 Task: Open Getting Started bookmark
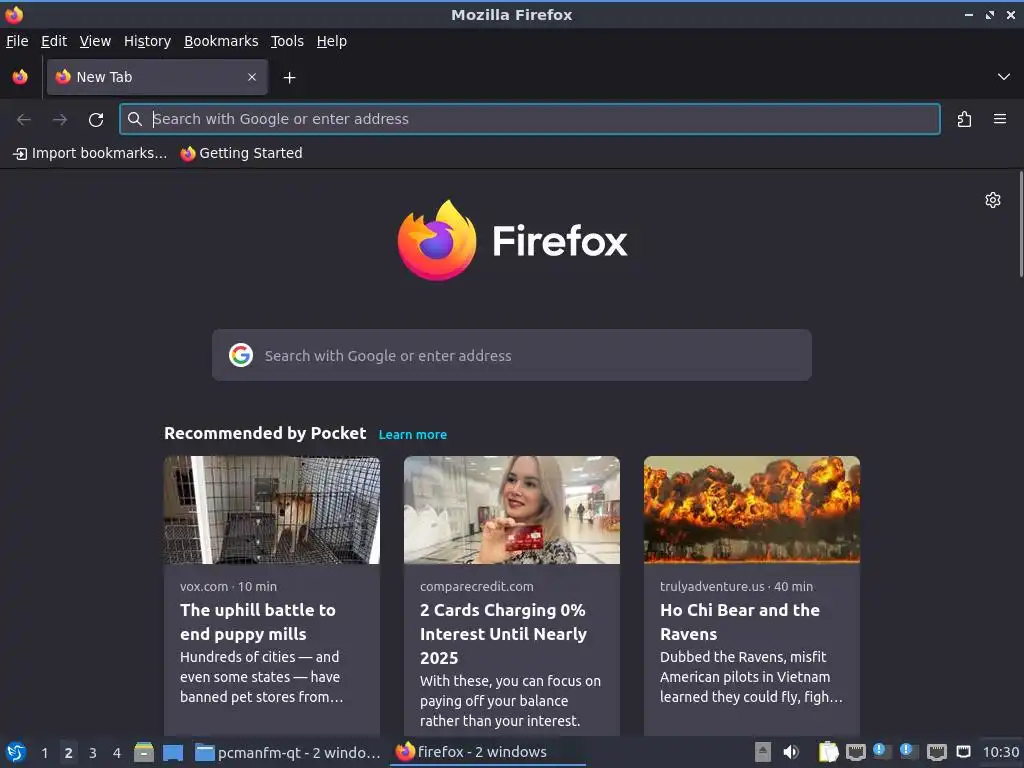point(242,153)
